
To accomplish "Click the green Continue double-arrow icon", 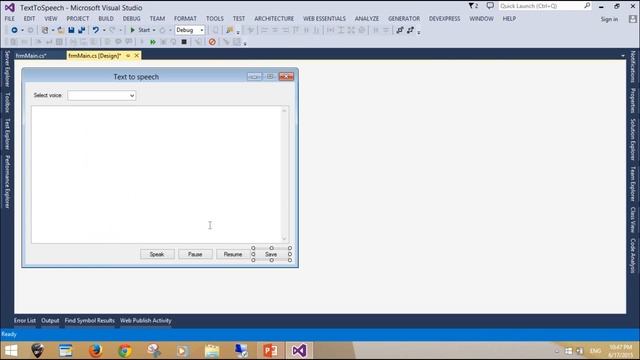I will pyautogui.click(x=153, y=42).
